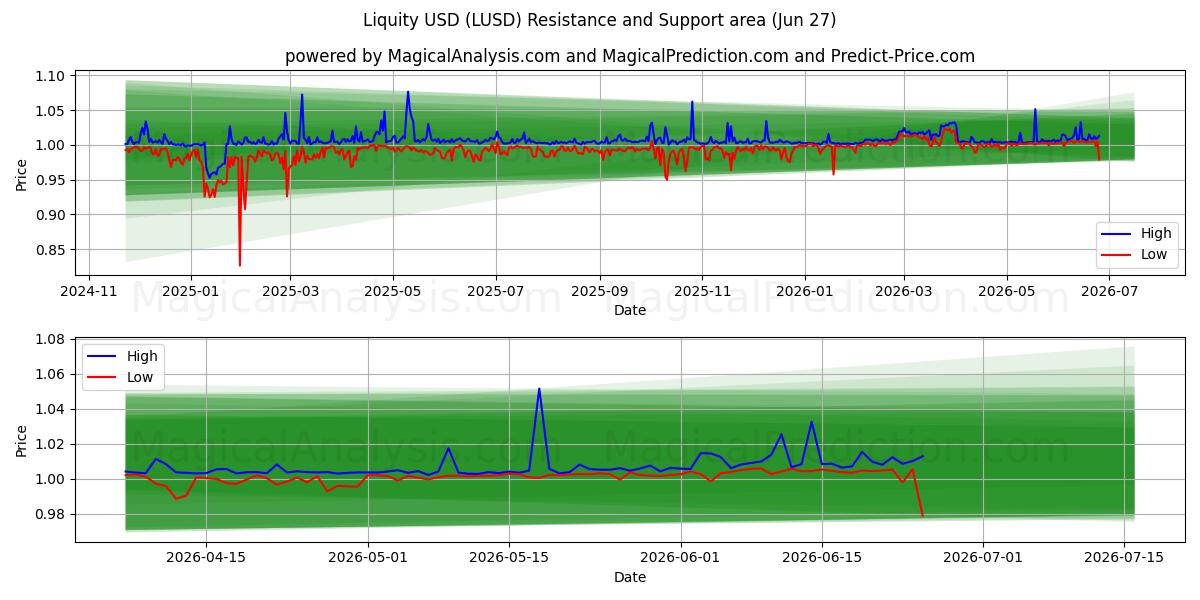Image resolution: width=1200 pixels, height=600 pixels.
Task: Click the '2026-06-01' tick label on bottom chart
Action: pyautogui.click(x=681, y=557)
